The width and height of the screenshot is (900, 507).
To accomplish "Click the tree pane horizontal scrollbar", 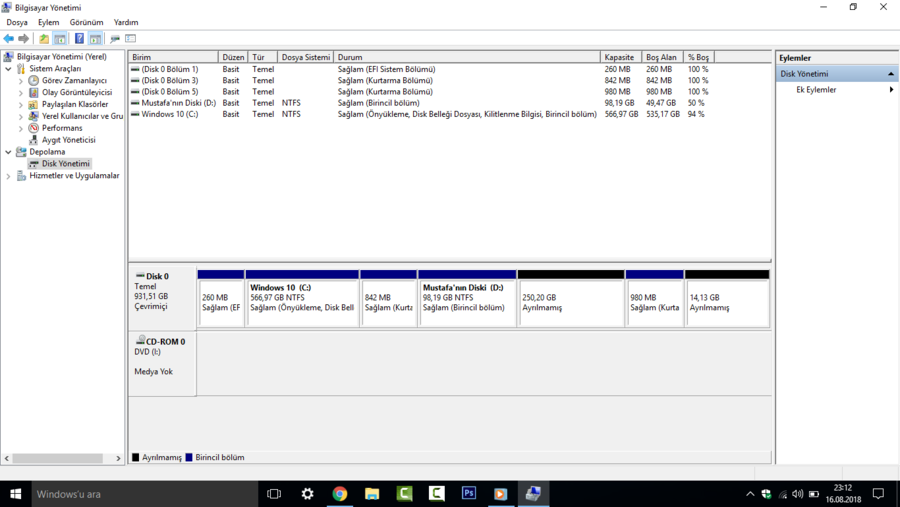I will [57, 458].
